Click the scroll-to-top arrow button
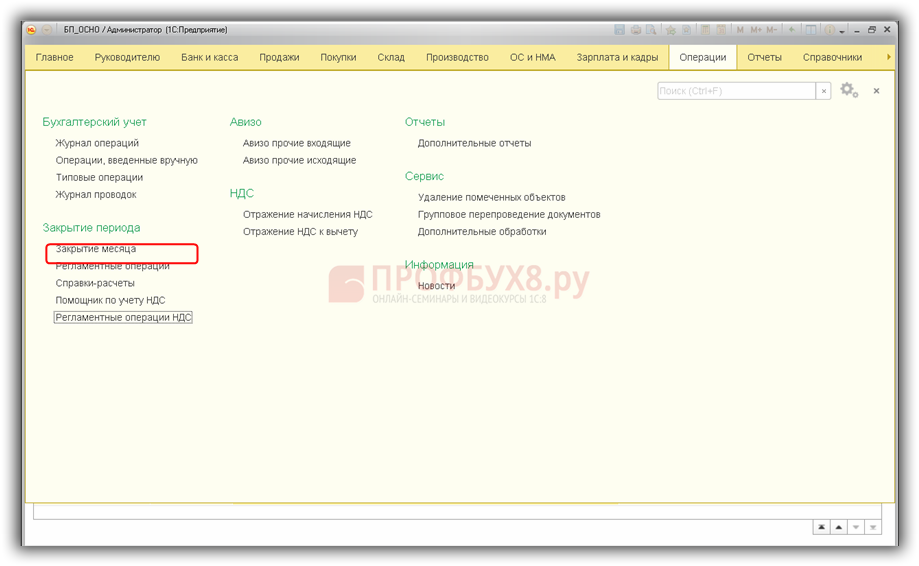Screen dimensions: 919x566 821,527
